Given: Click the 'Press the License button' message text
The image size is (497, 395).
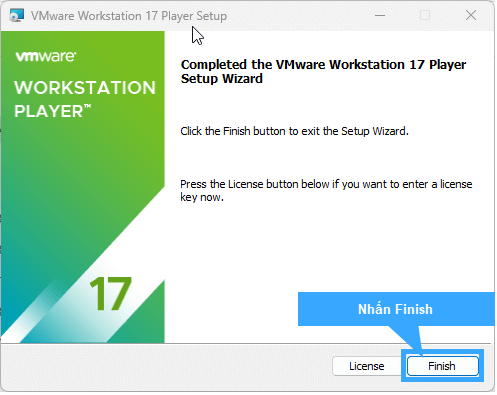Looking at the screenshot, I should point(327,191).
